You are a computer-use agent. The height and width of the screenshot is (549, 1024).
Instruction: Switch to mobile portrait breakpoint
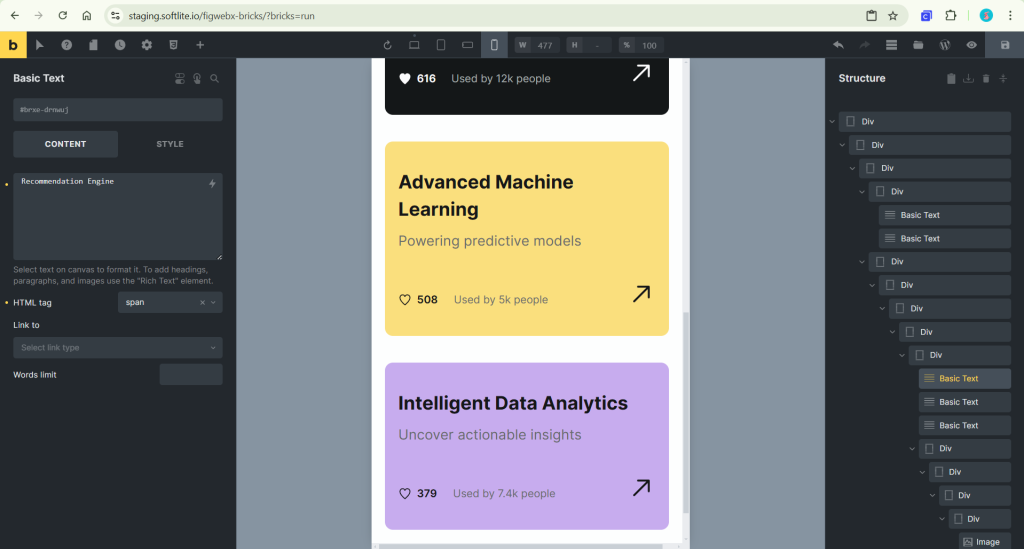[x=494, y=45]
